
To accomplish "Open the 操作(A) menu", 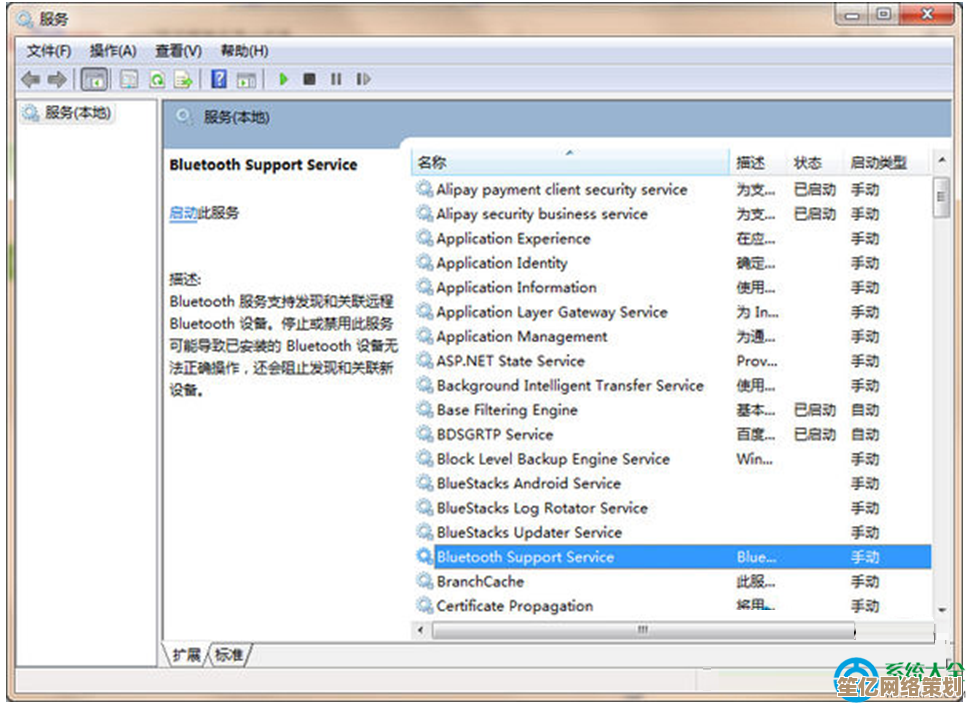I will point(112,51).
